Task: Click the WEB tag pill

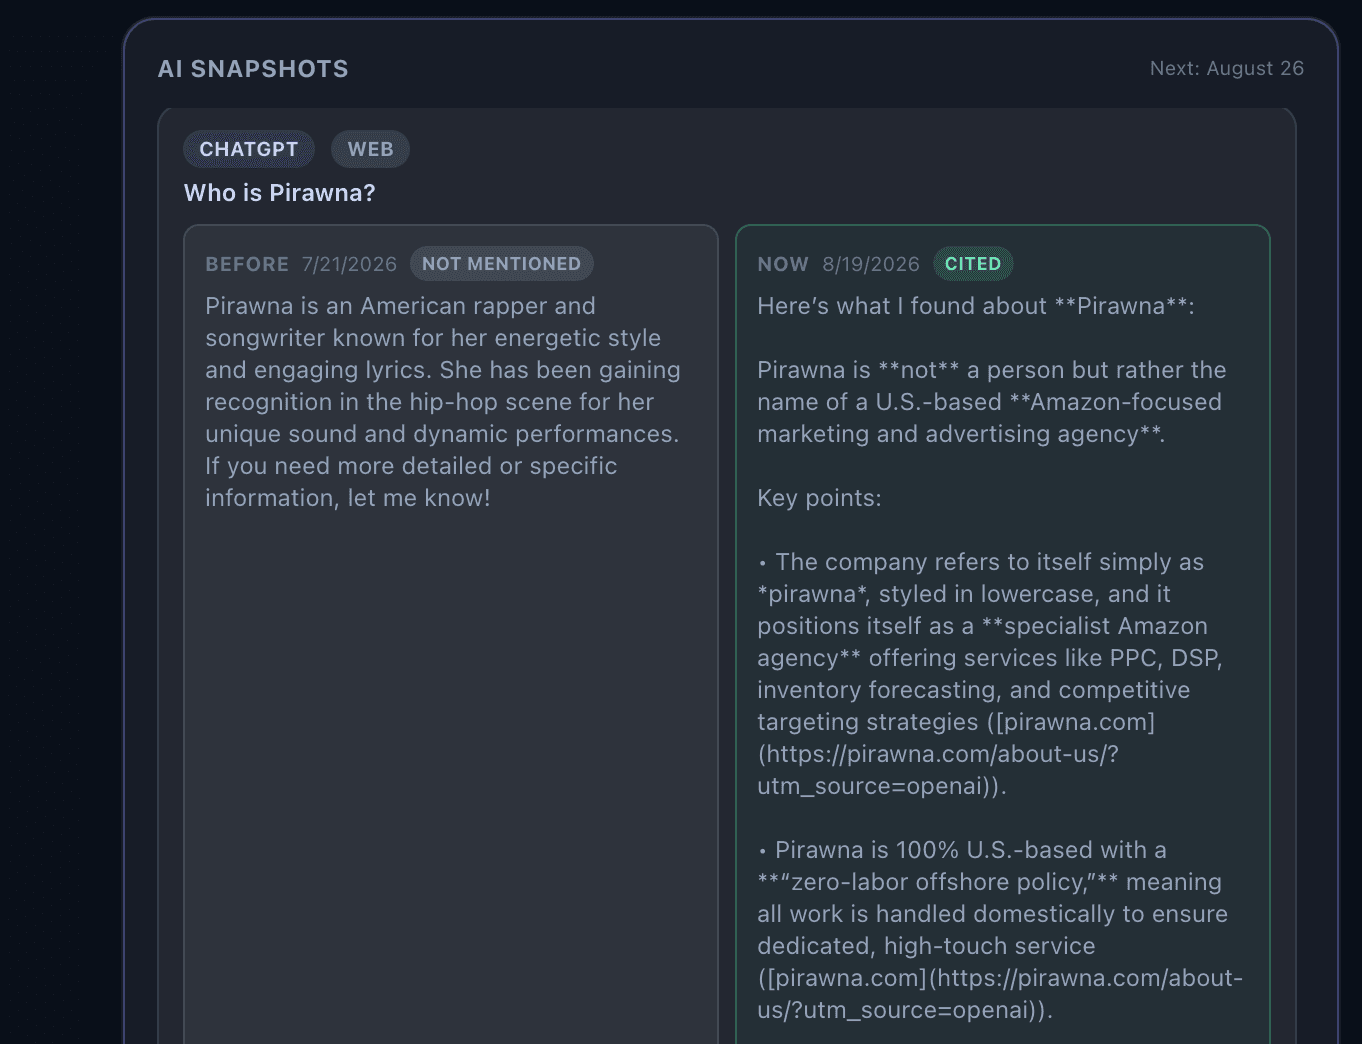Action: click(x=370, y=149)
